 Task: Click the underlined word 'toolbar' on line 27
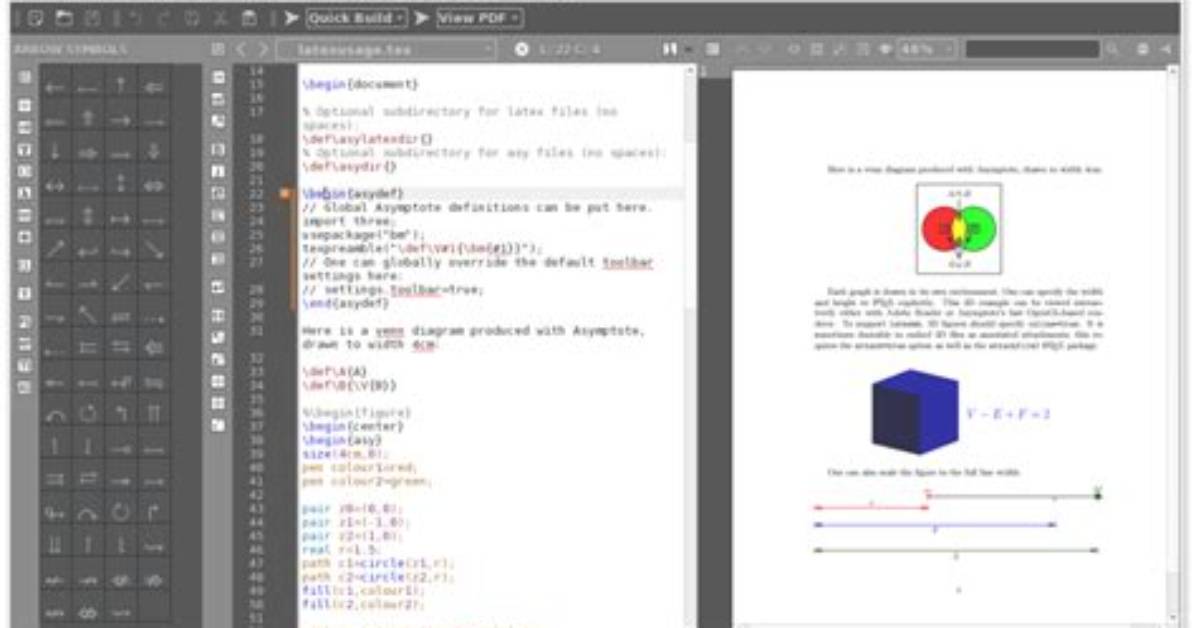click(x=627, y=262)
